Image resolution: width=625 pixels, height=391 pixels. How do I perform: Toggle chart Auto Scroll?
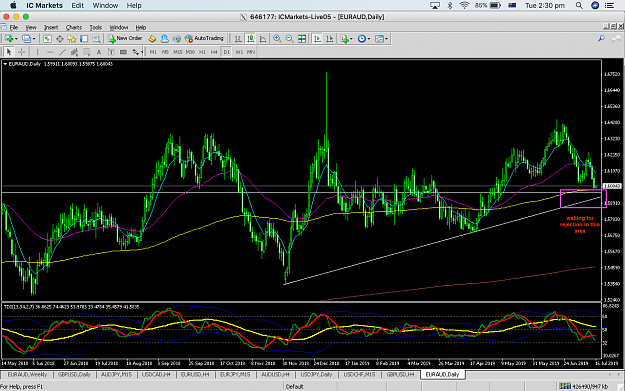point(317,39)
